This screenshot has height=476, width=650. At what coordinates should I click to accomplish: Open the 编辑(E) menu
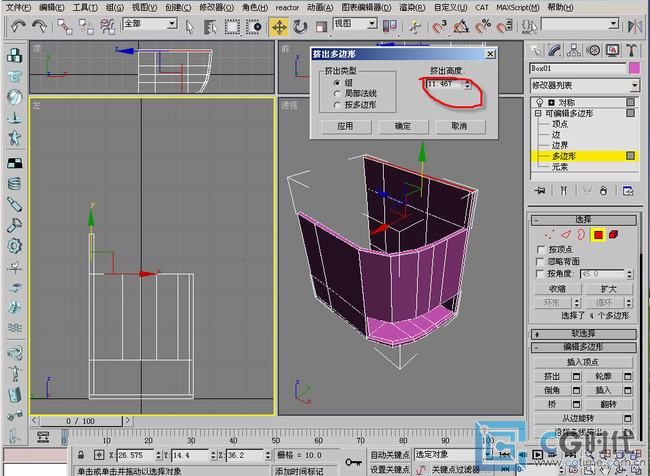[x=52, y=7]
